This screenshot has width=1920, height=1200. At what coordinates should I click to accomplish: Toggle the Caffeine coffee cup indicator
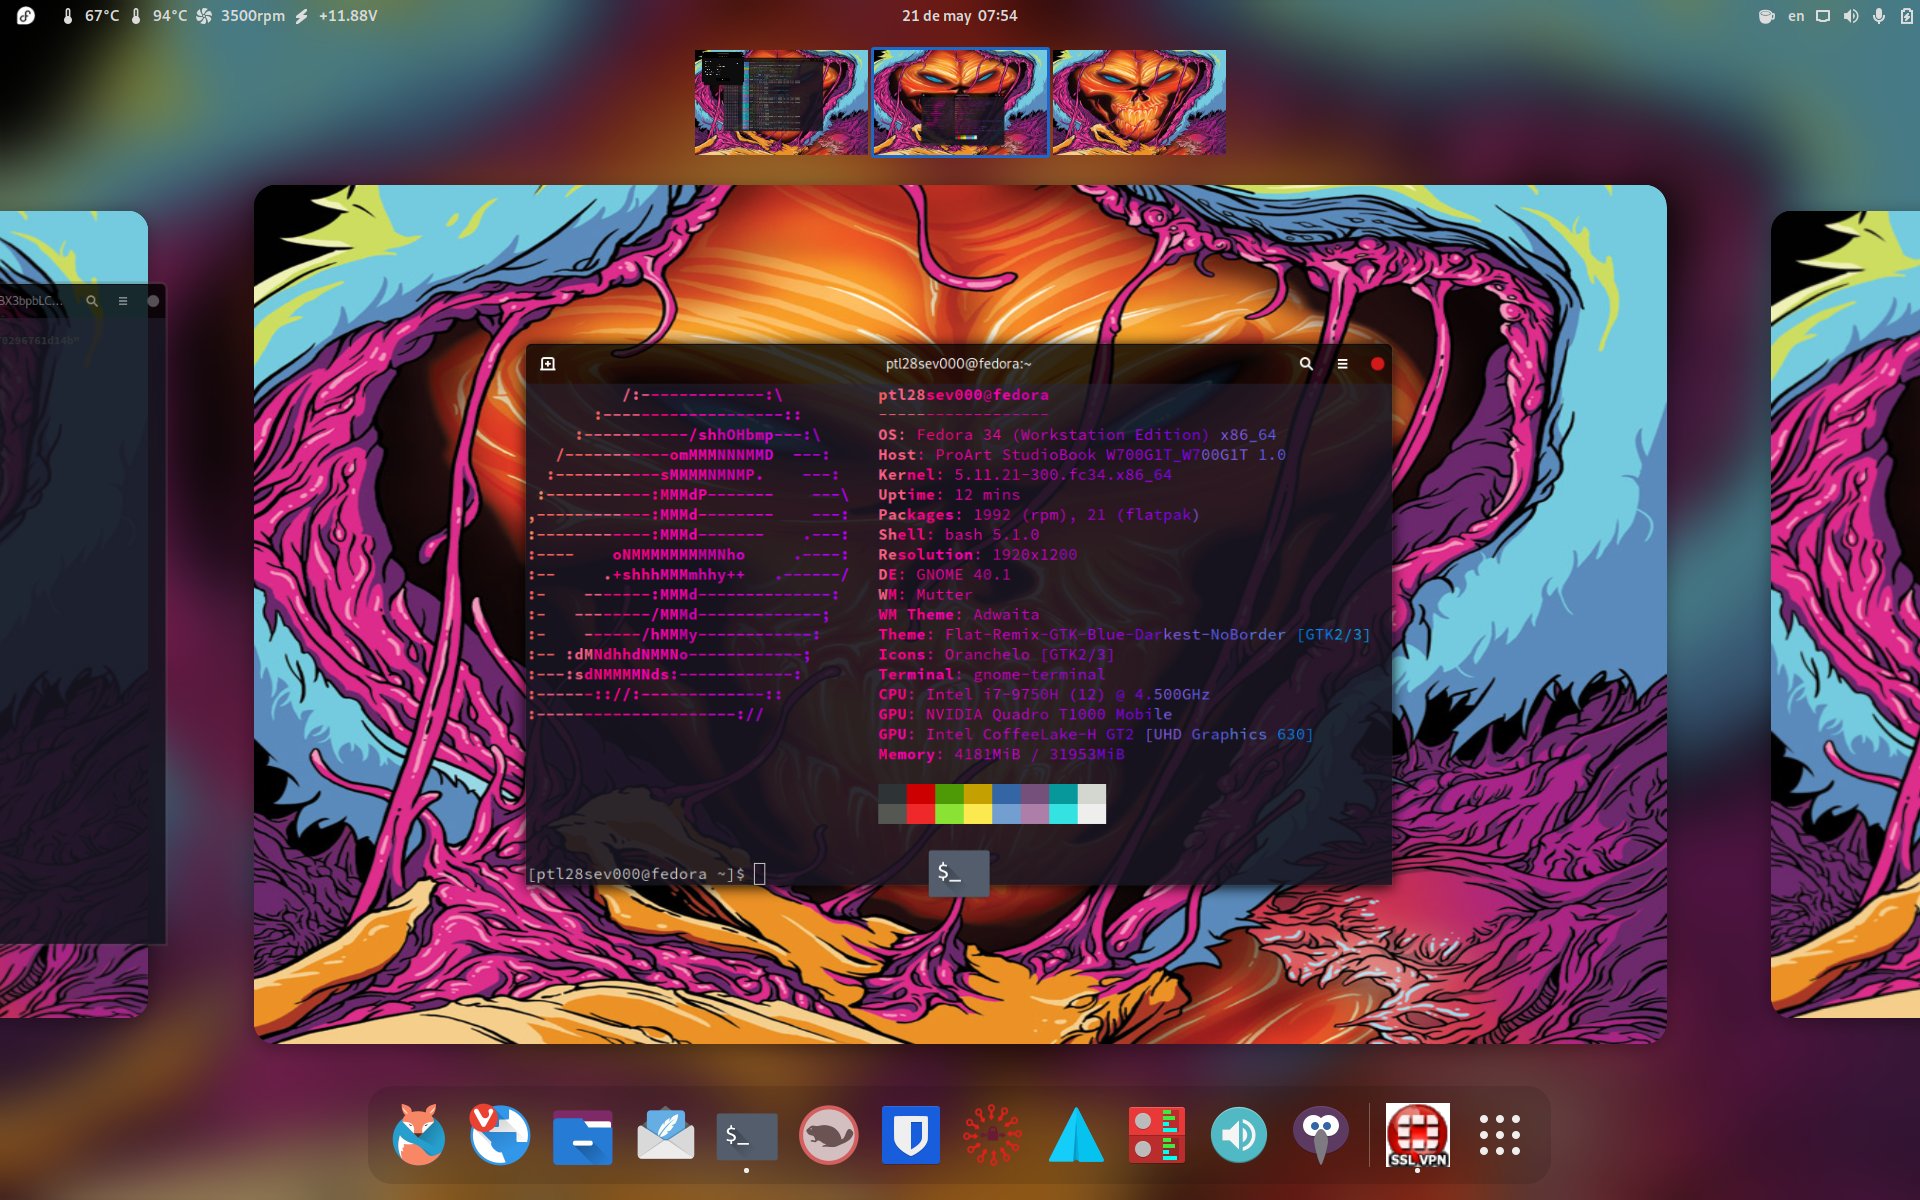(x=1767, y=16)
